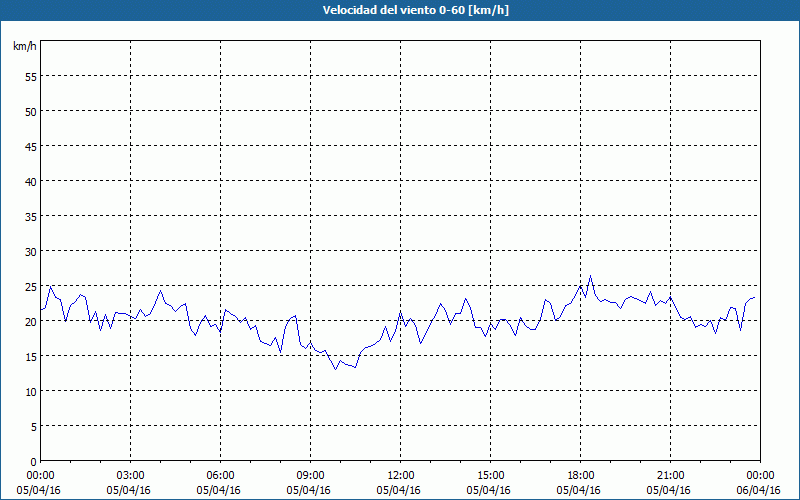Click the '40' y-axis value

[31, 182]
